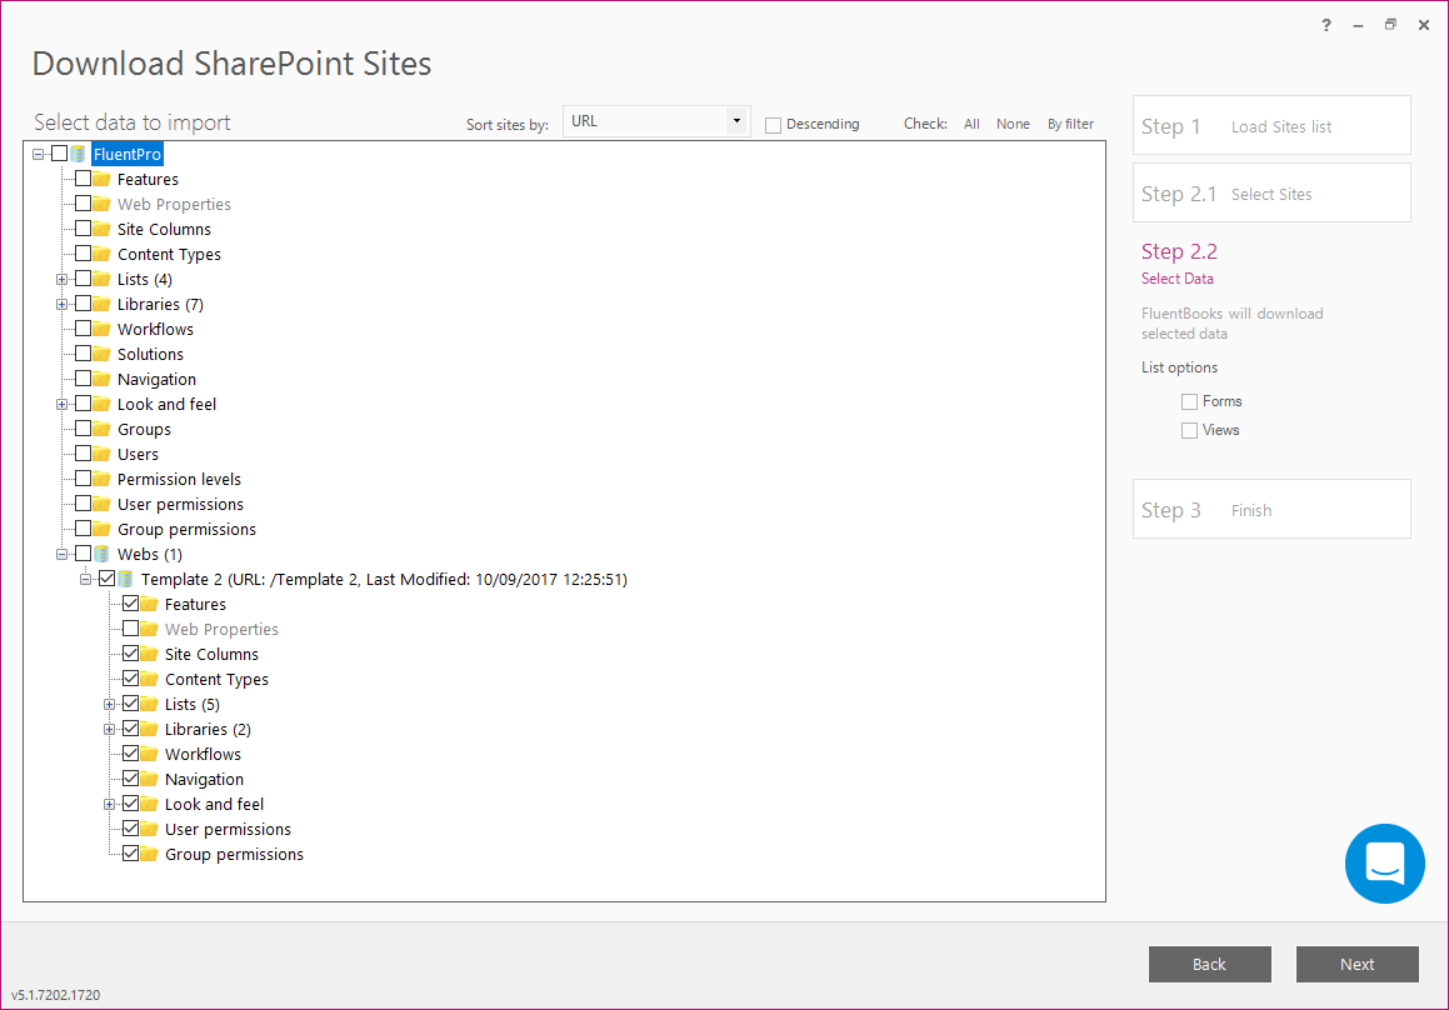Uncheck the Template 2 site checkbox

pos(107,579)
